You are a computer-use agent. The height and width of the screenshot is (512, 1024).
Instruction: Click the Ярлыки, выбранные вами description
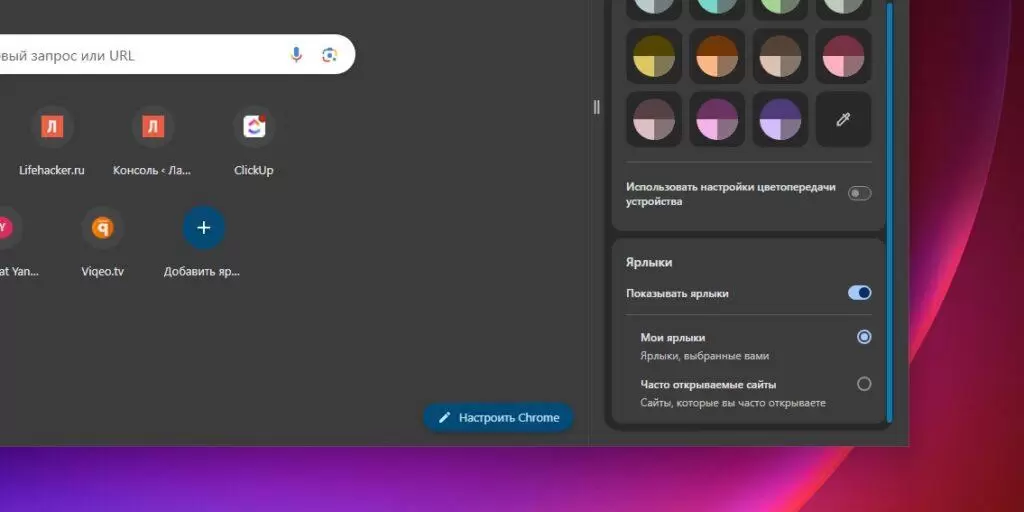[x=704, y=356]
